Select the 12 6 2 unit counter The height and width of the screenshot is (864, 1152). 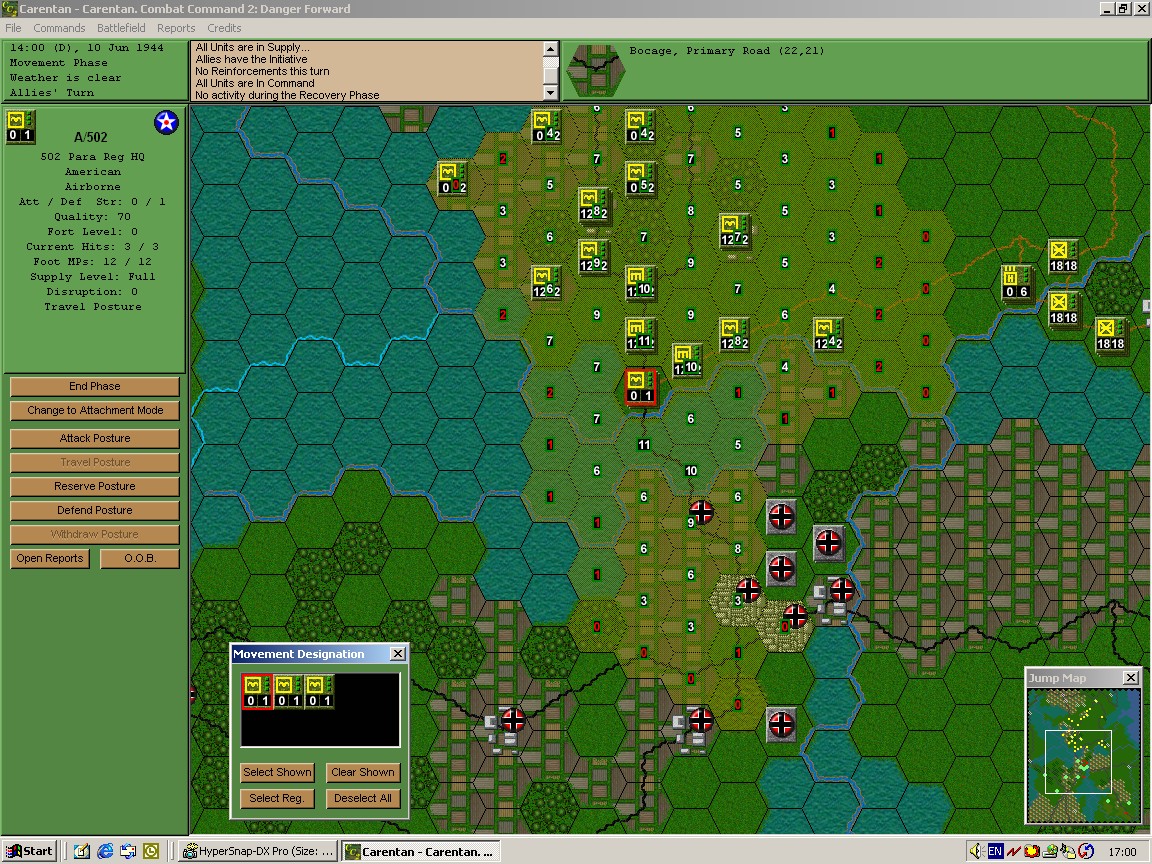pyautogui.click(x=546, y=283)
